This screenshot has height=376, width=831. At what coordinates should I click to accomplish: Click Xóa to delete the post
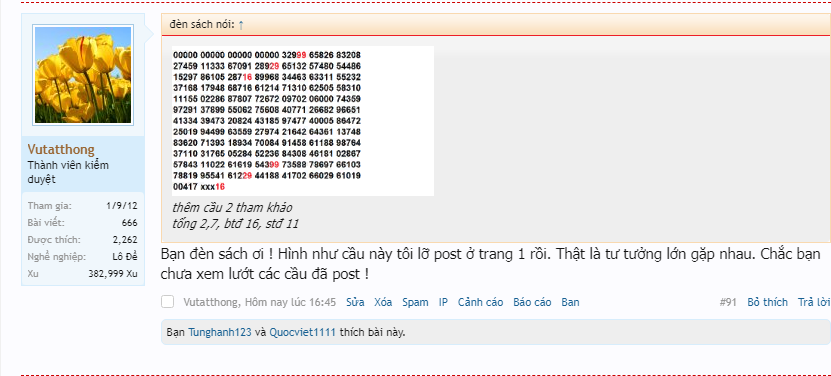point(383,302)
